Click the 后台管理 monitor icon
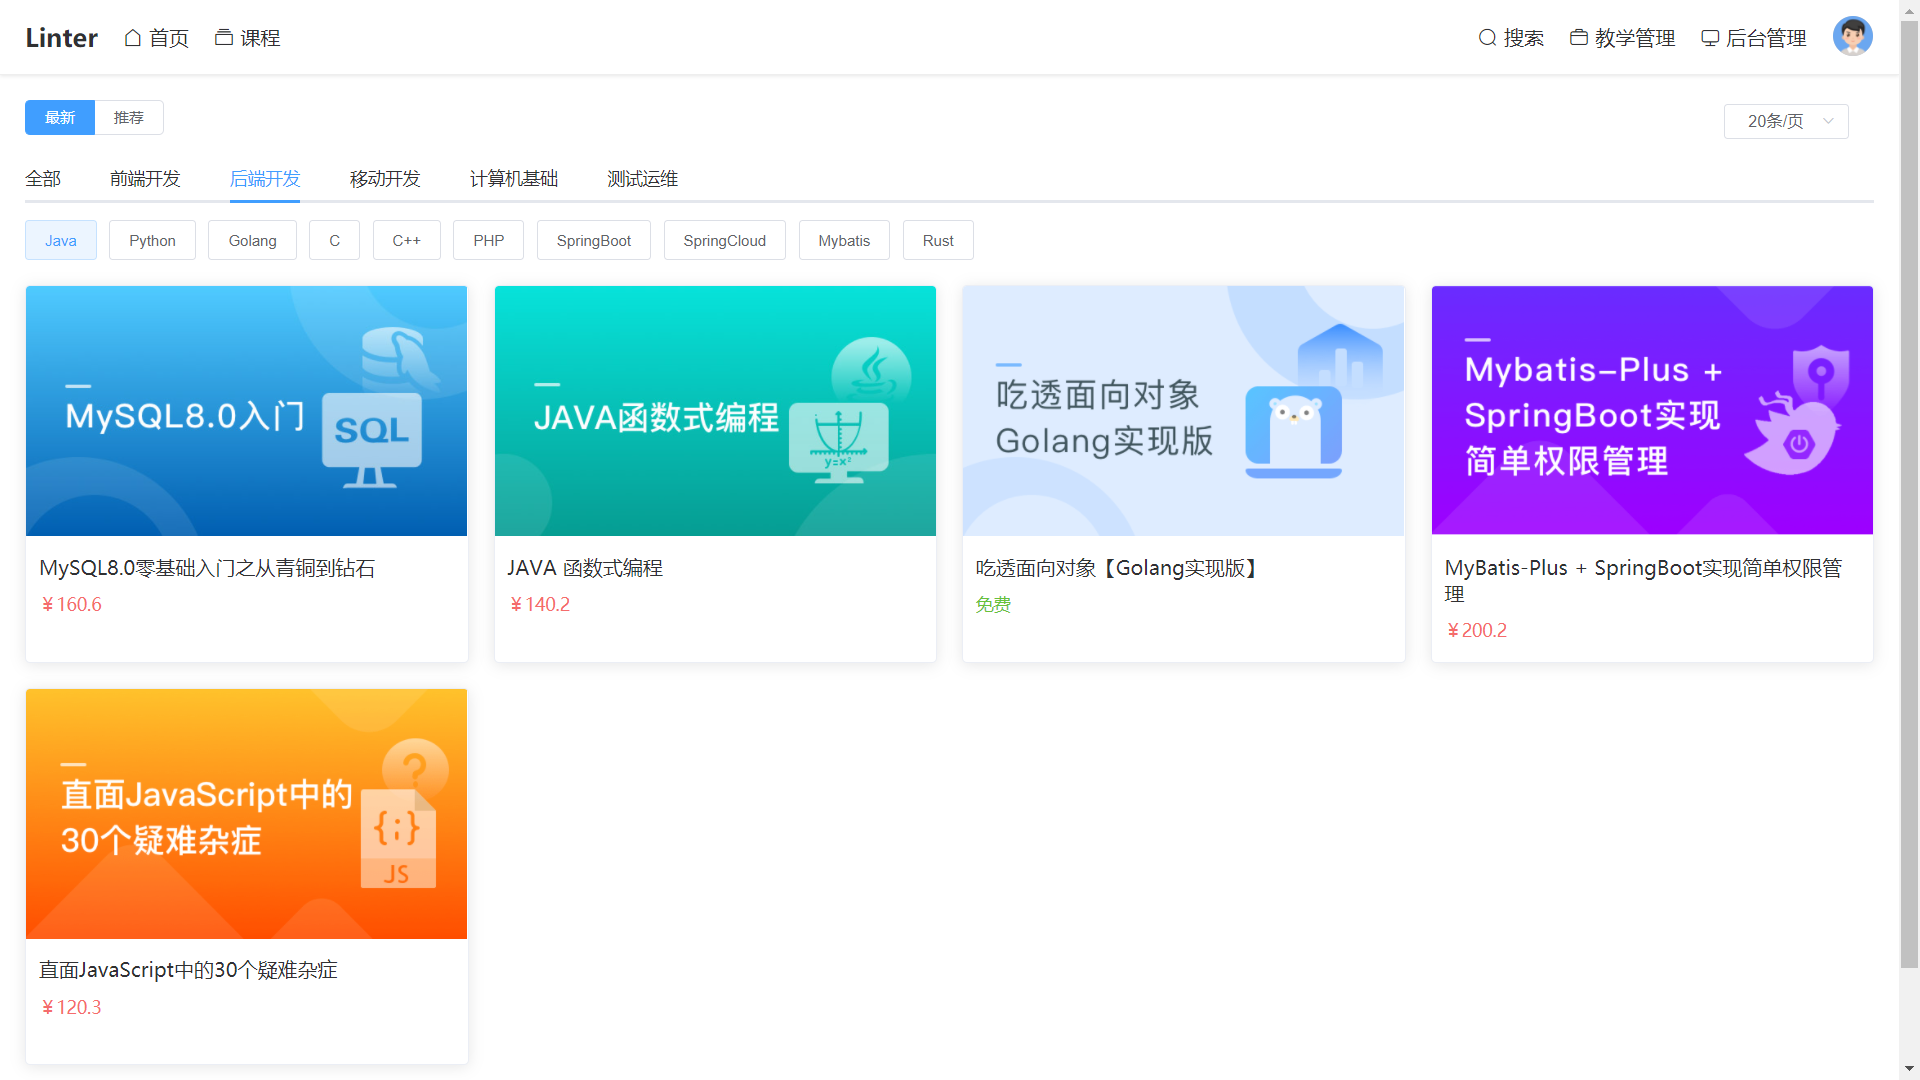This screenshot has height=1080, width=1920. click(x=1710, y=38)
